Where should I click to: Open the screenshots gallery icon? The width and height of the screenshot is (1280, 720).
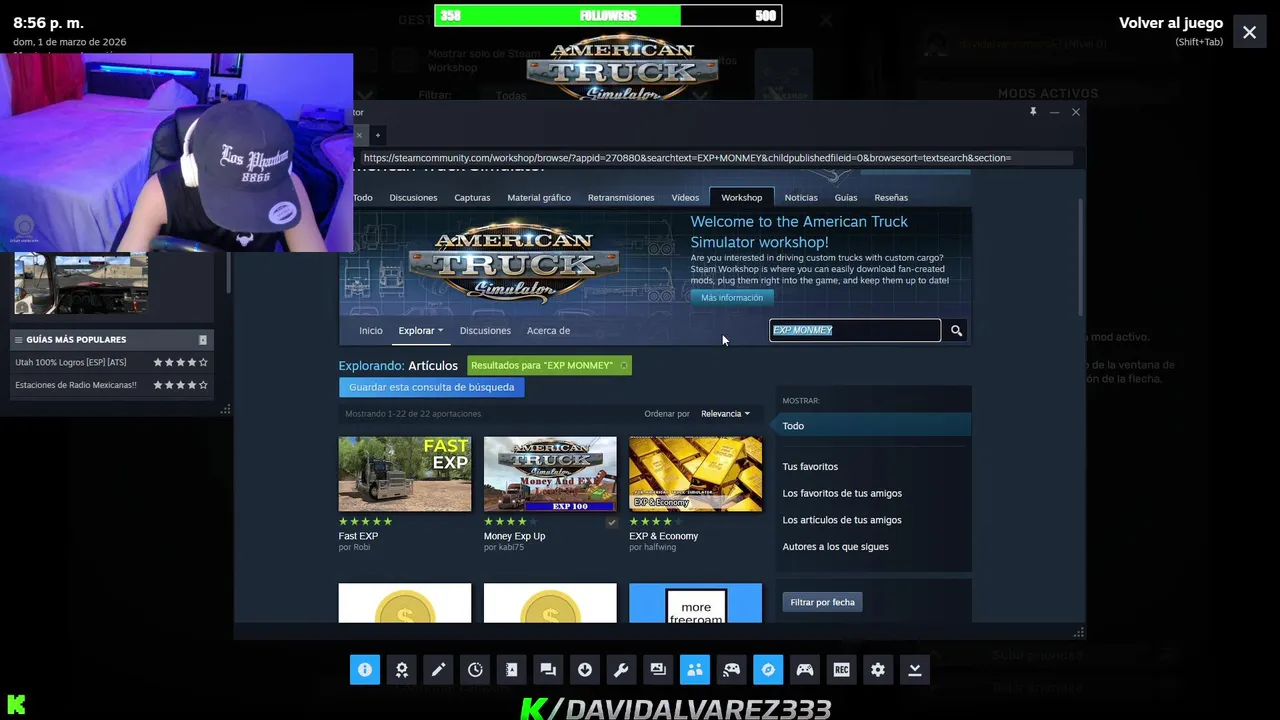pyautogui.click(x=658, y=670)
